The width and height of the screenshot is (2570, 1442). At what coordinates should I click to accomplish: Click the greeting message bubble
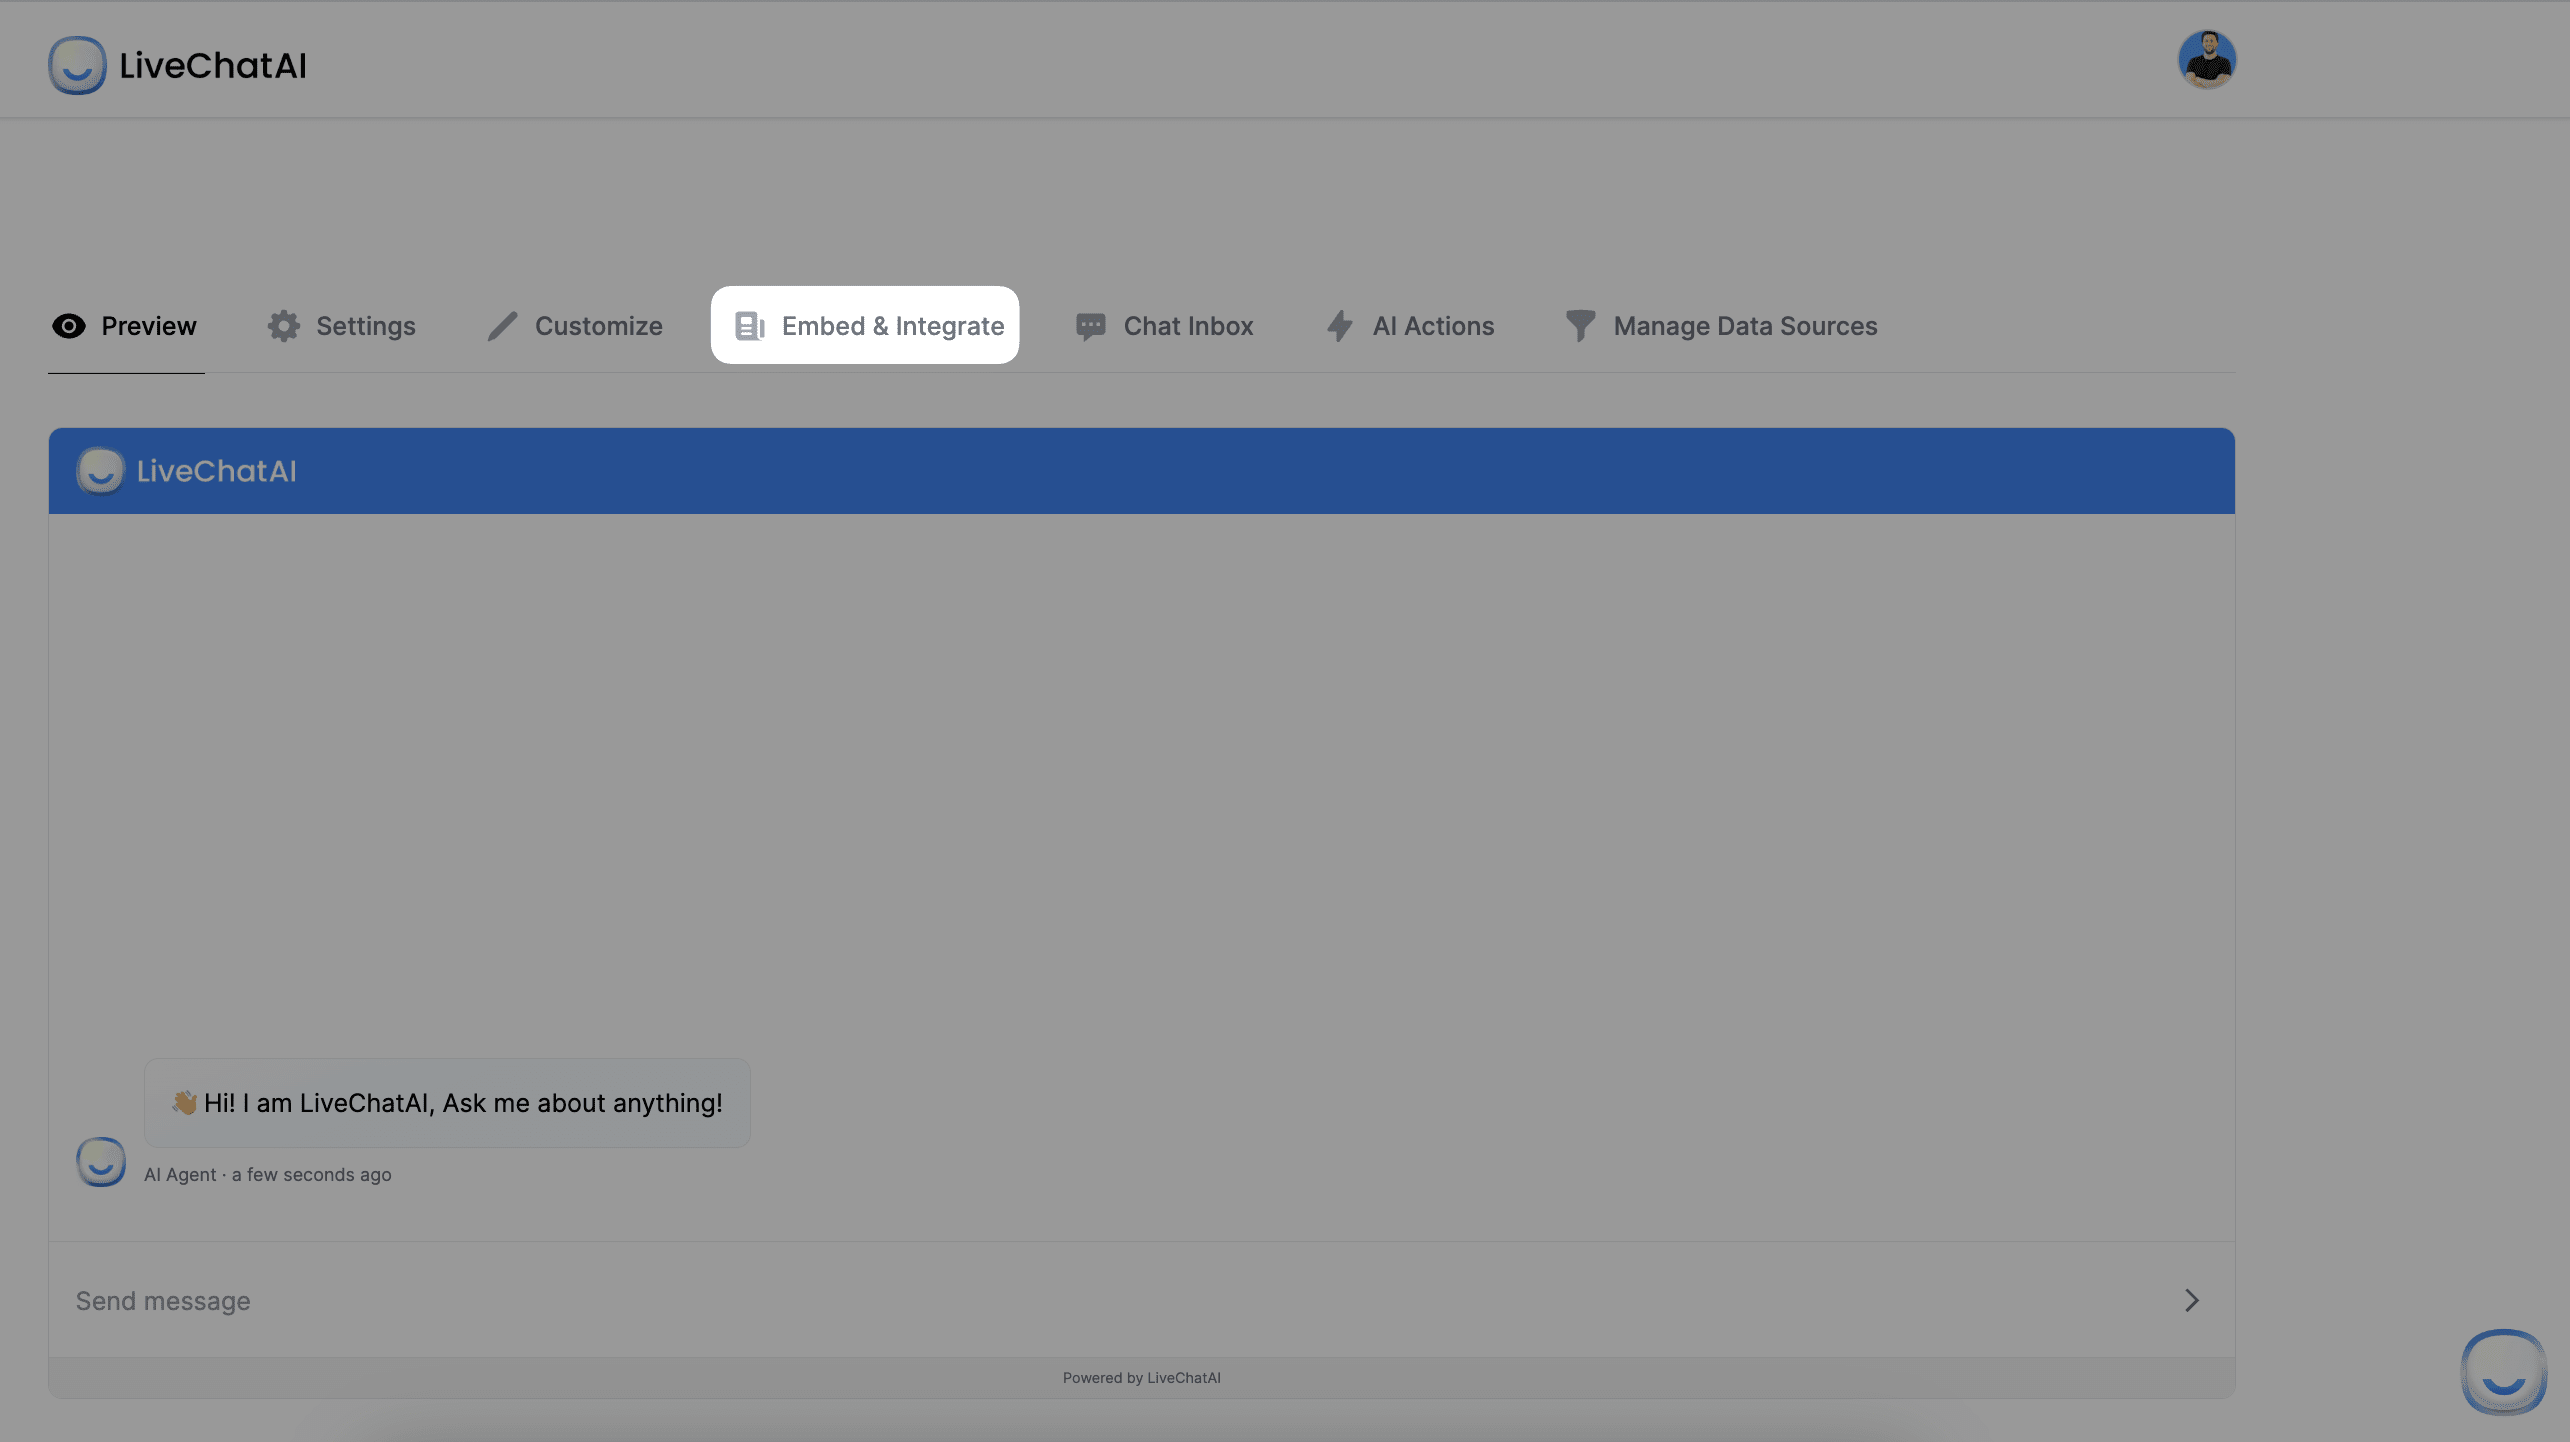pyautogui.click(x=447, y=1103)
